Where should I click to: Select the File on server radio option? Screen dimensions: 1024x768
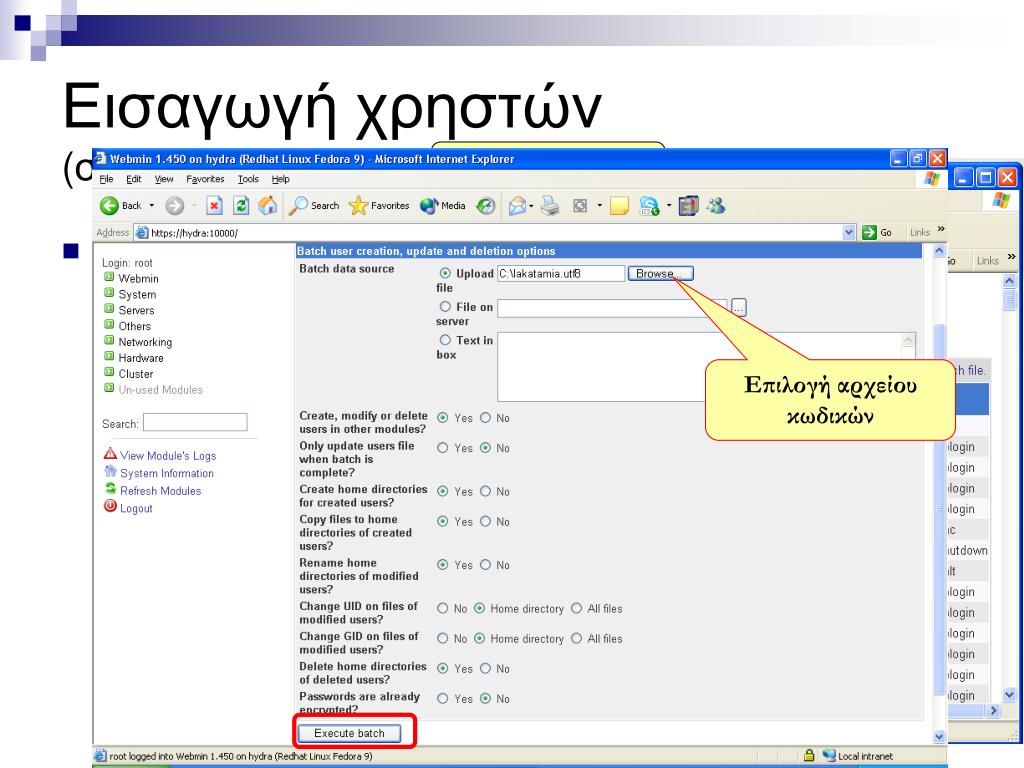coord(445,306)
